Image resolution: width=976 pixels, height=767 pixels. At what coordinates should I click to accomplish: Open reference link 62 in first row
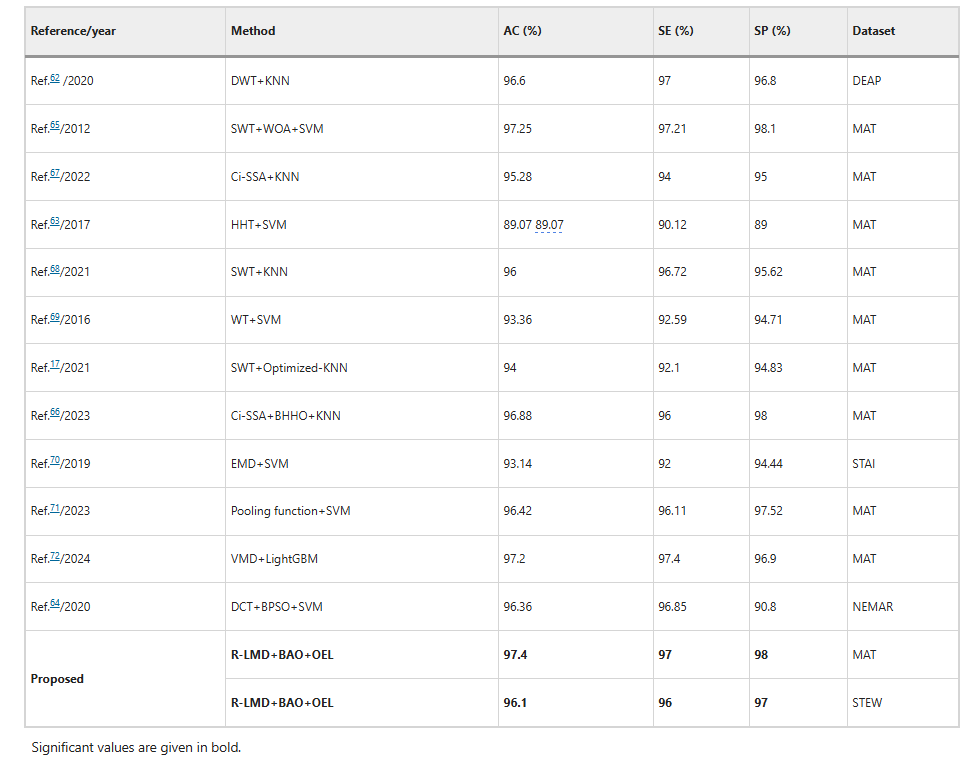[x=55, y=78]
